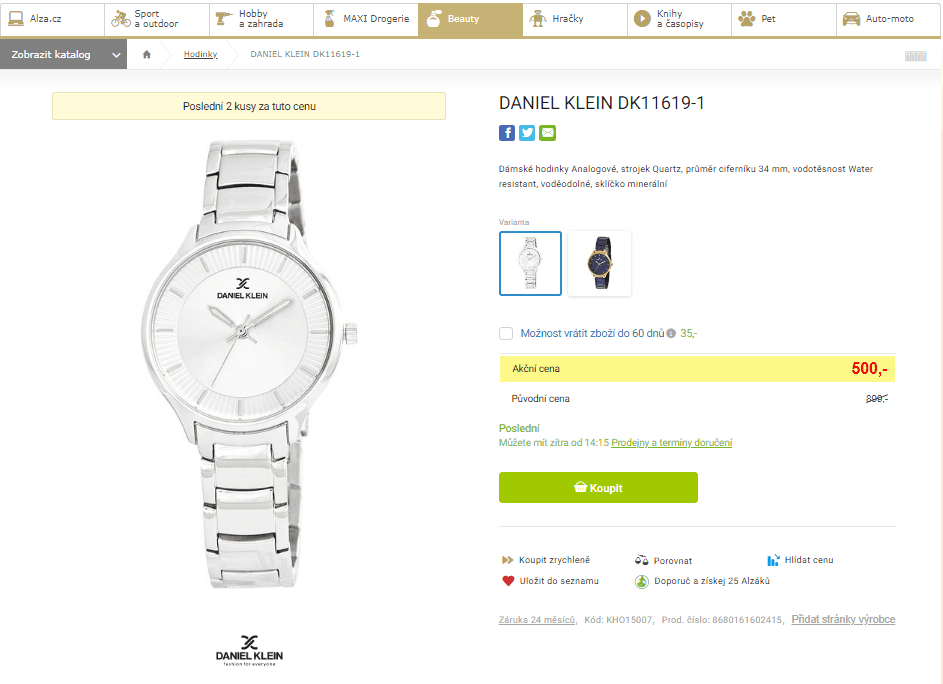Share product via email icon
Screen dimensions: 943x684
547,133
